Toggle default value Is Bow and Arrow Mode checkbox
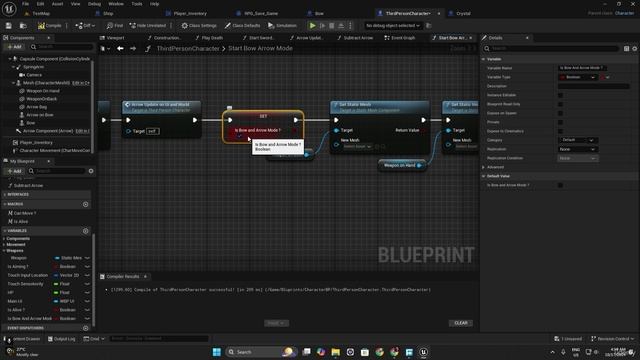The image size is (640, 360). [x=560, y=185]
